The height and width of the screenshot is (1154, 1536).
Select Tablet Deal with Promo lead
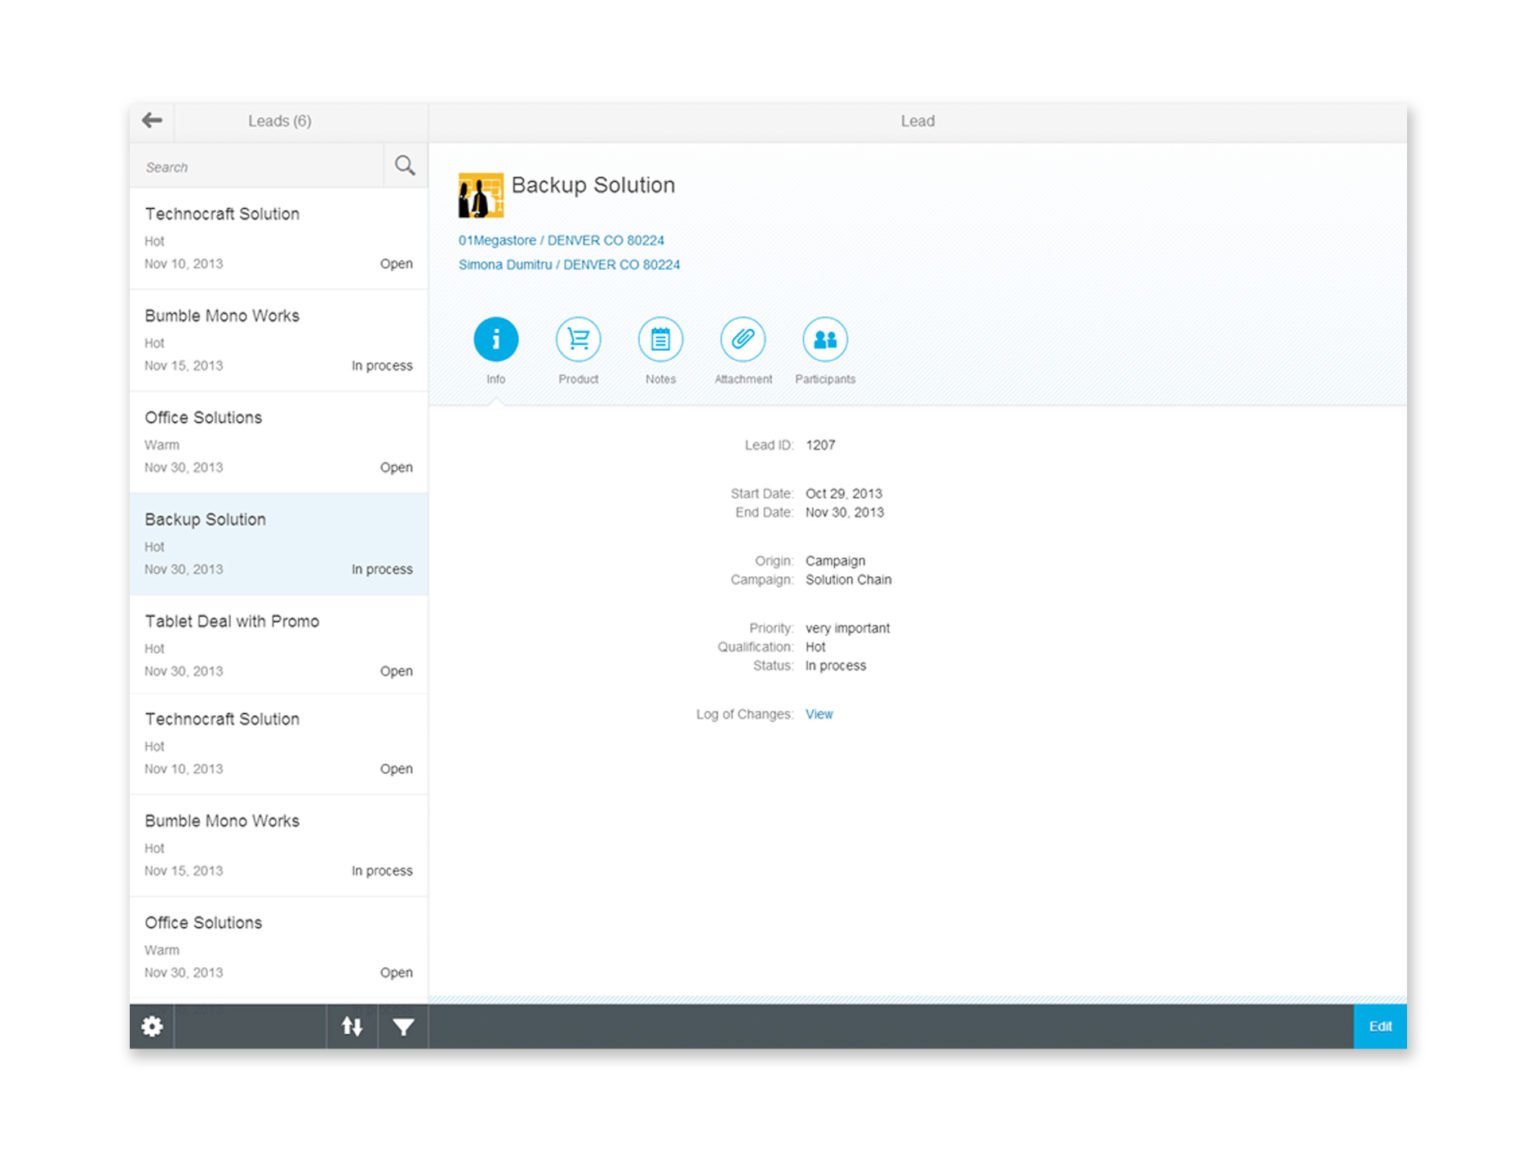coord(279,644)
